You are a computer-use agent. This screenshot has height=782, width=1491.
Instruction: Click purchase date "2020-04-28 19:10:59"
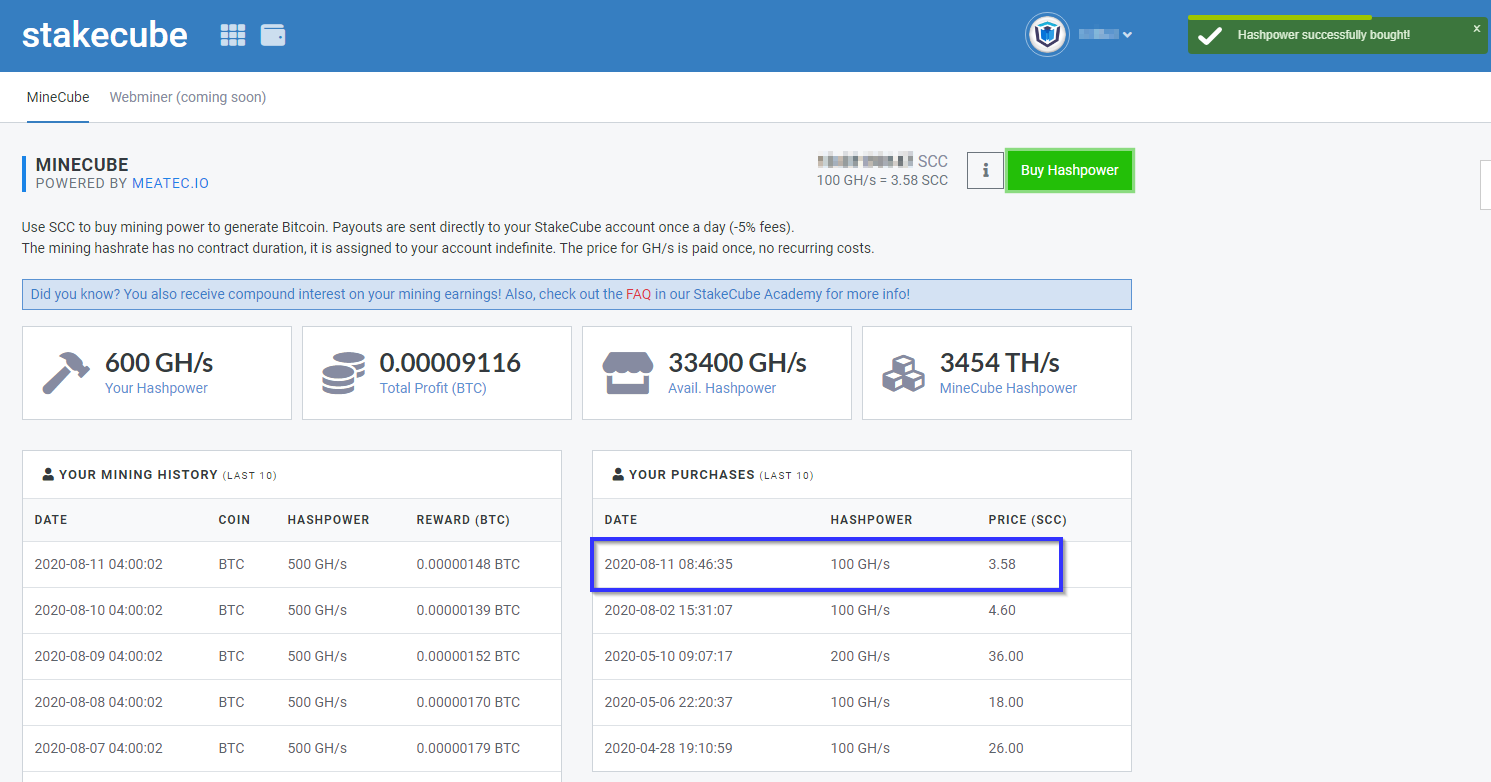pyautogui.click(x=669, y=749)
